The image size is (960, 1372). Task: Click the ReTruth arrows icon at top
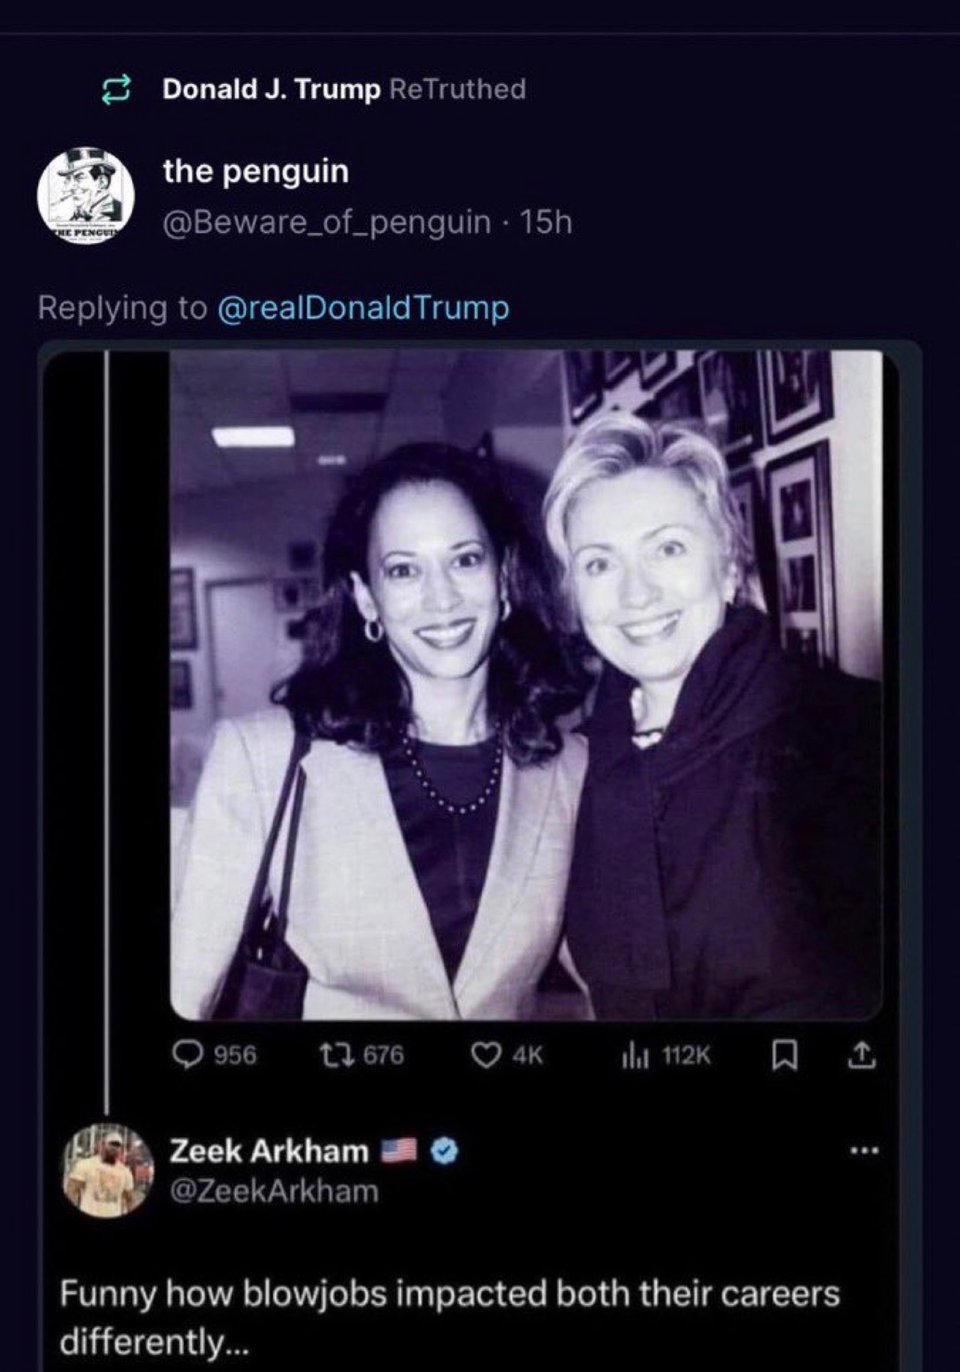[118, 90]
